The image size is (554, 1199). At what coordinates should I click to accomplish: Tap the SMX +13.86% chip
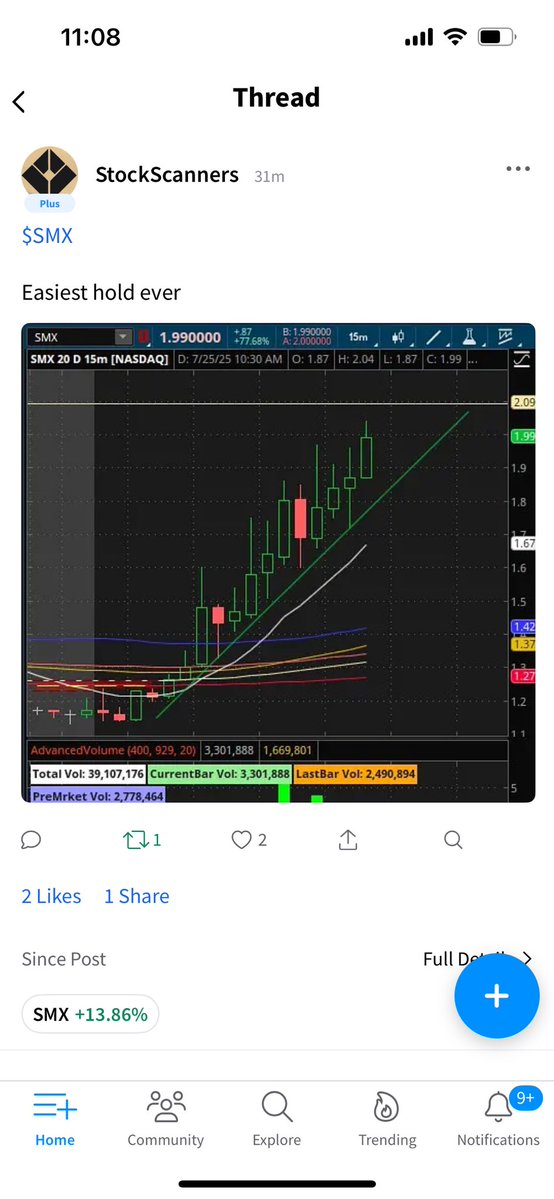coord(90,1015)
